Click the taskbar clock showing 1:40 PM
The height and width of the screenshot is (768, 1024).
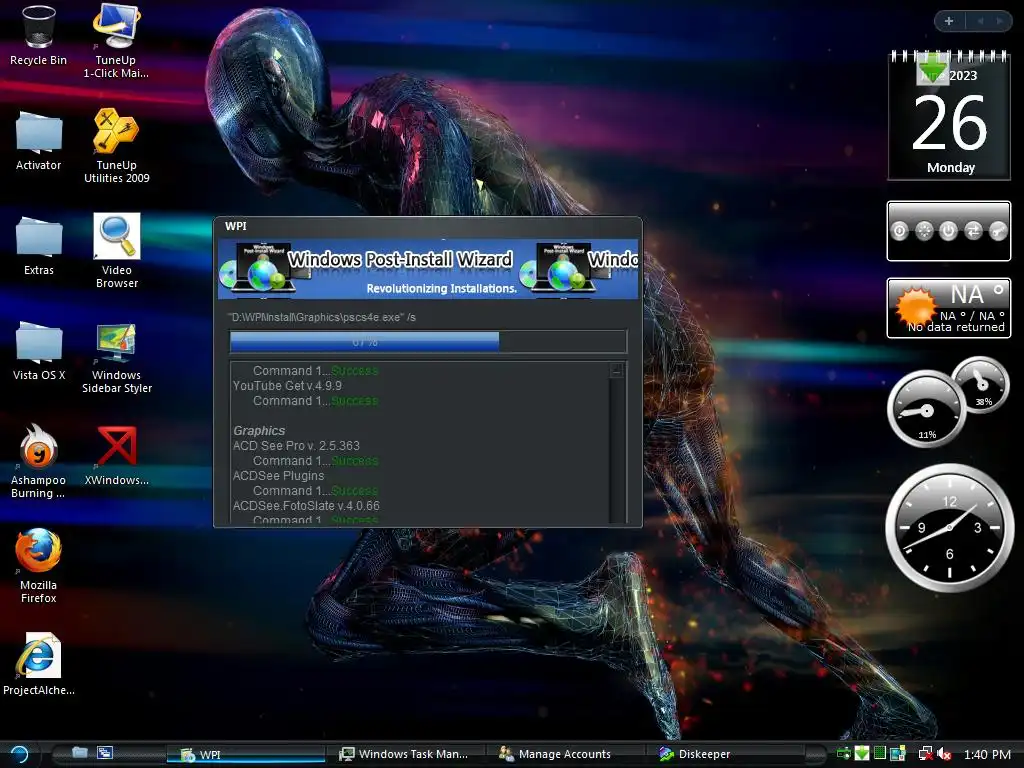[x=987, y=754]
